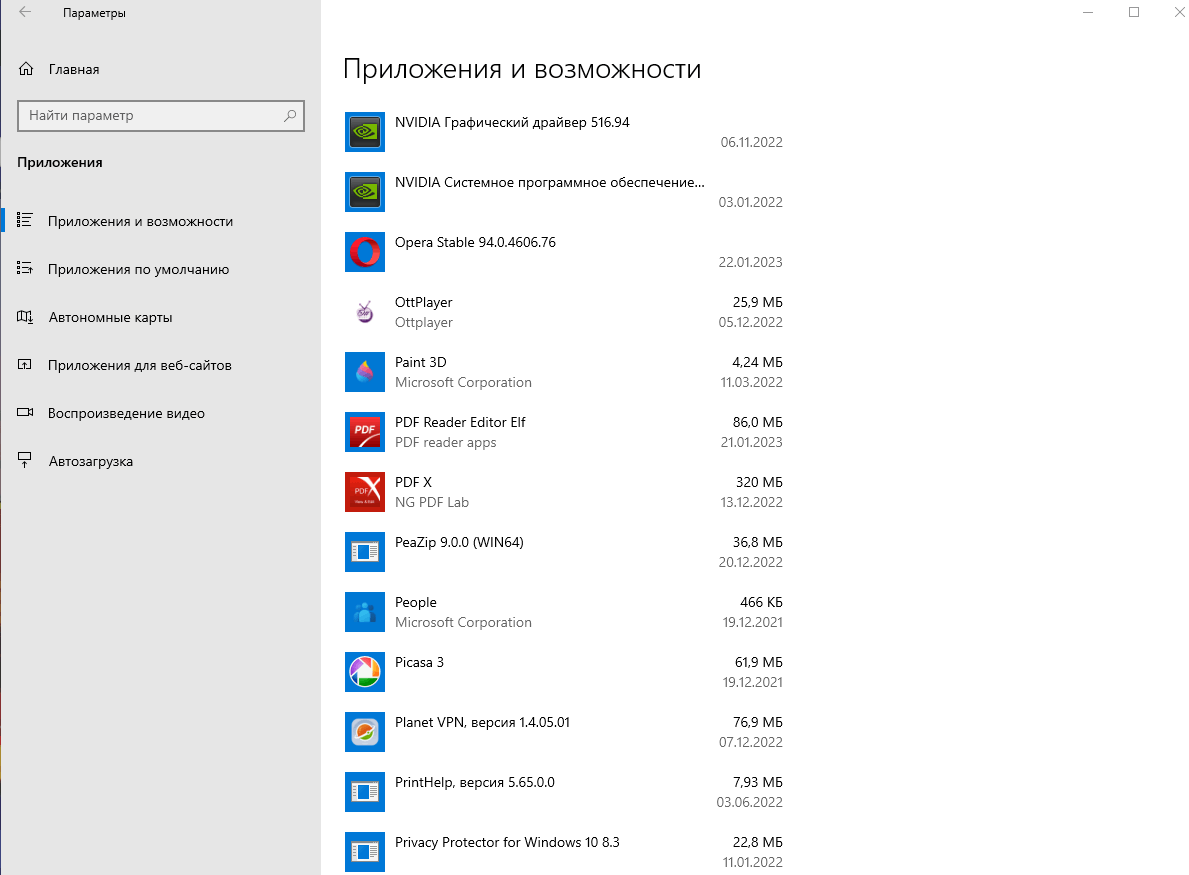Click the Paint 3D app icon
Image resolution: width=1189 pixels, height=875 pixels.
(x=365, y=372)
